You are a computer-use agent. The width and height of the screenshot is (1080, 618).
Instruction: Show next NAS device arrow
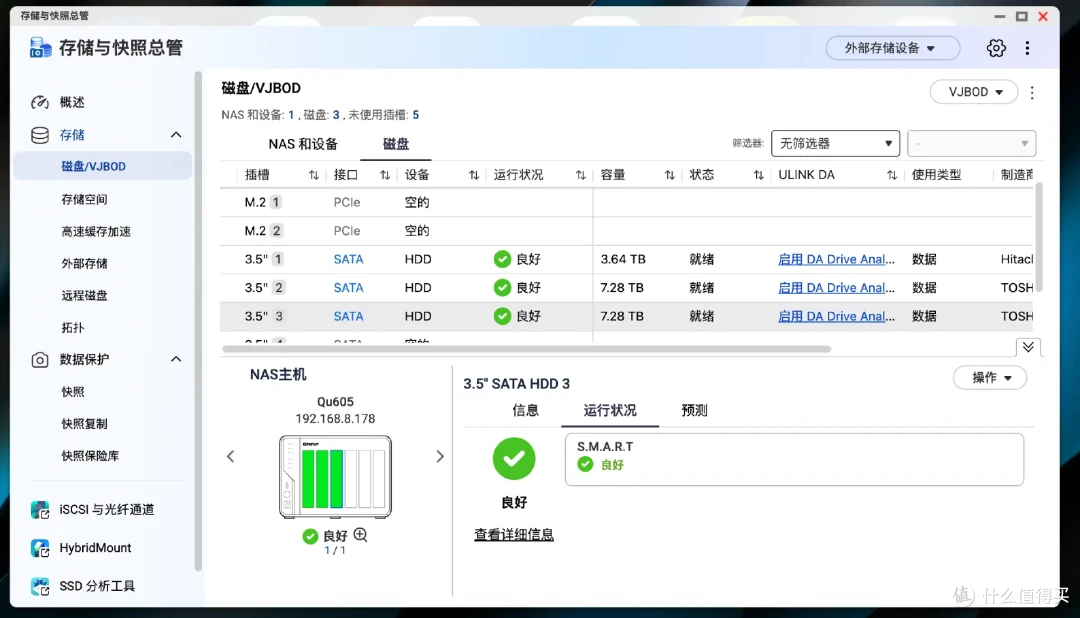(x=440, y=456)
